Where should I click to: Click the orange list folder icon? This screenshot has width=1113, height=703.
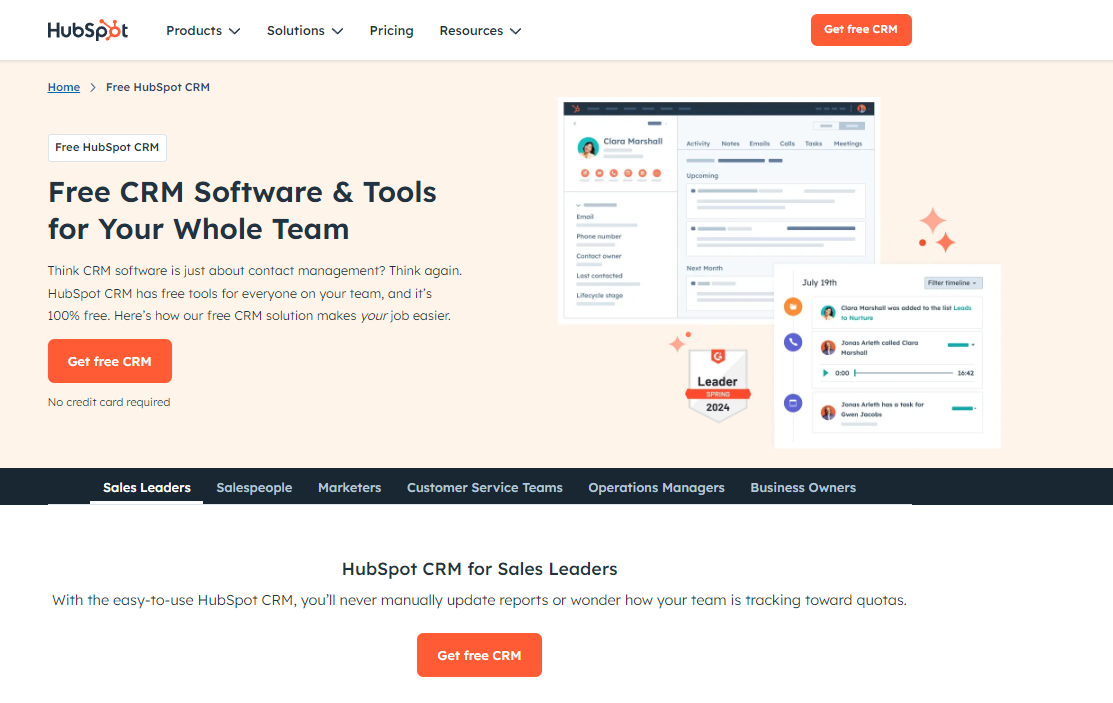793,307
